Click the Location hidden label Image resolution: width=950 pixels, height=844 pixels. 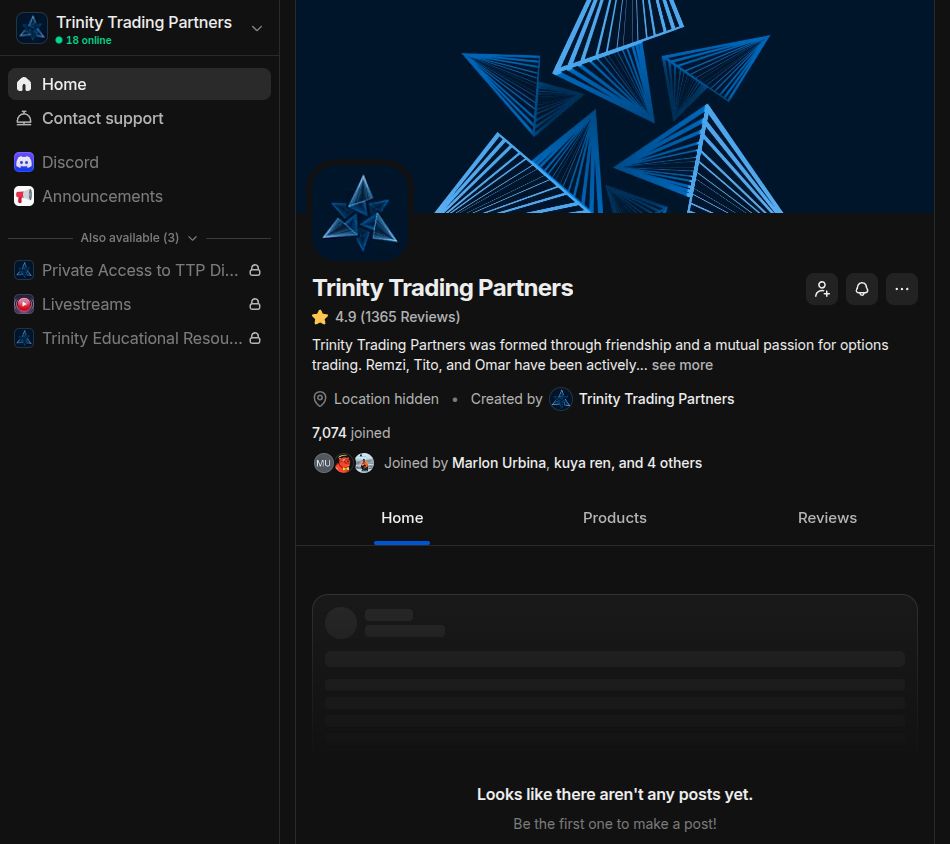pos(386,399)
